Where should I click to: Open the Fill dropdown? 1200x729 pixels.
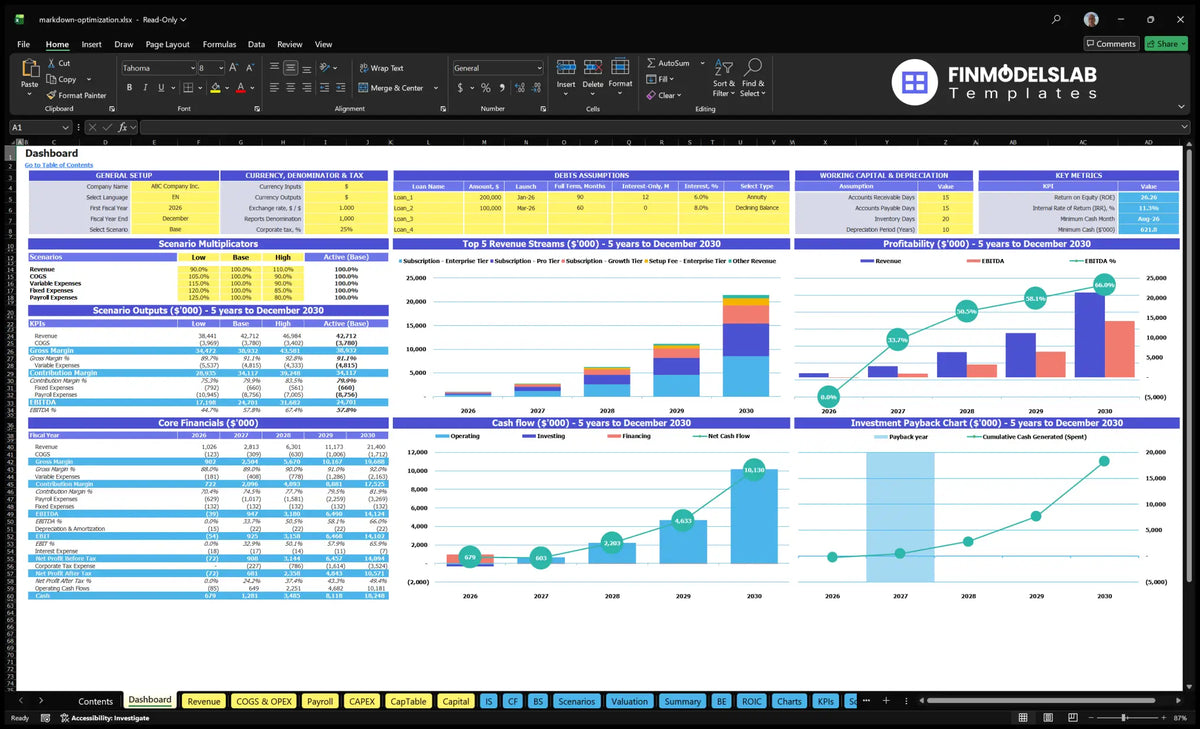tap(661, 79)
